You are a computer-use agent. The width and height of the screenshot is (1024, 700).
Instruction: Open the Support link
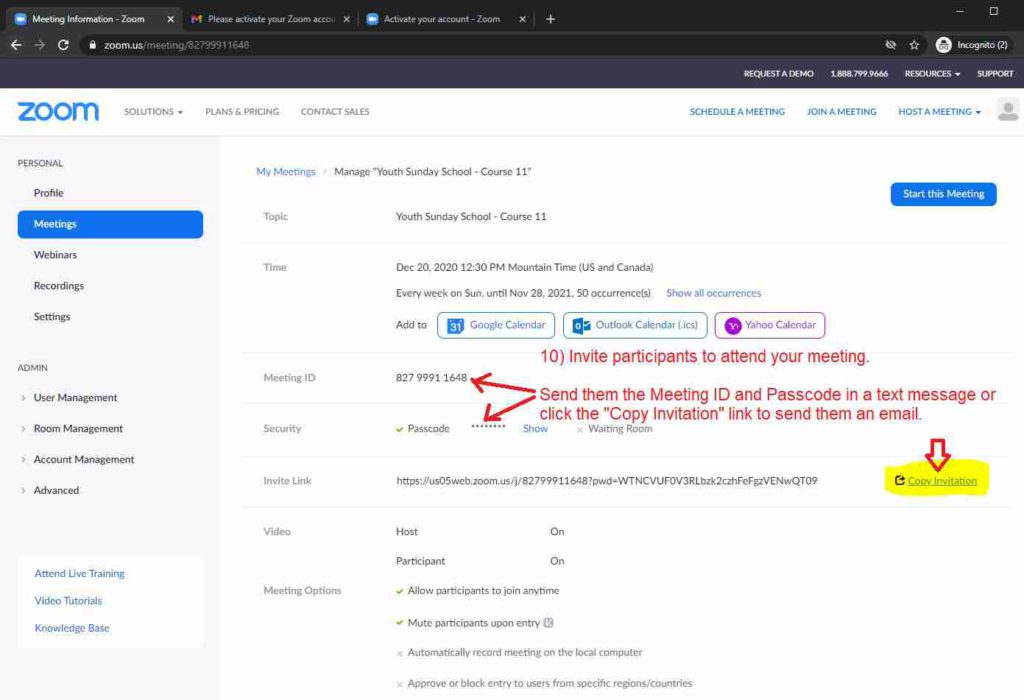pyautogui.click(x=995, y=74)
